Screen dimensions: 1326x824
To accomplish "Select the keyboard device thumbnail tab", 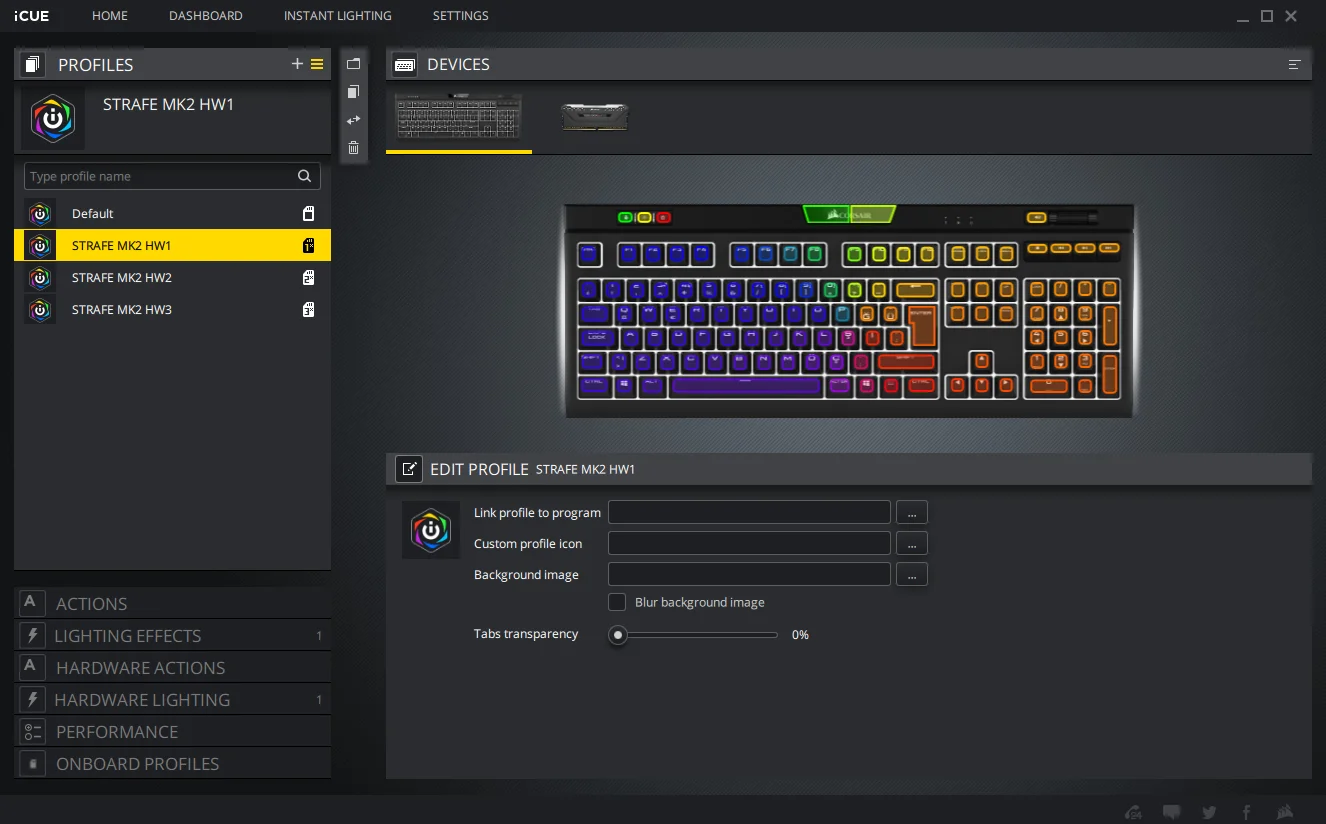I will click(x=459, y=120).
